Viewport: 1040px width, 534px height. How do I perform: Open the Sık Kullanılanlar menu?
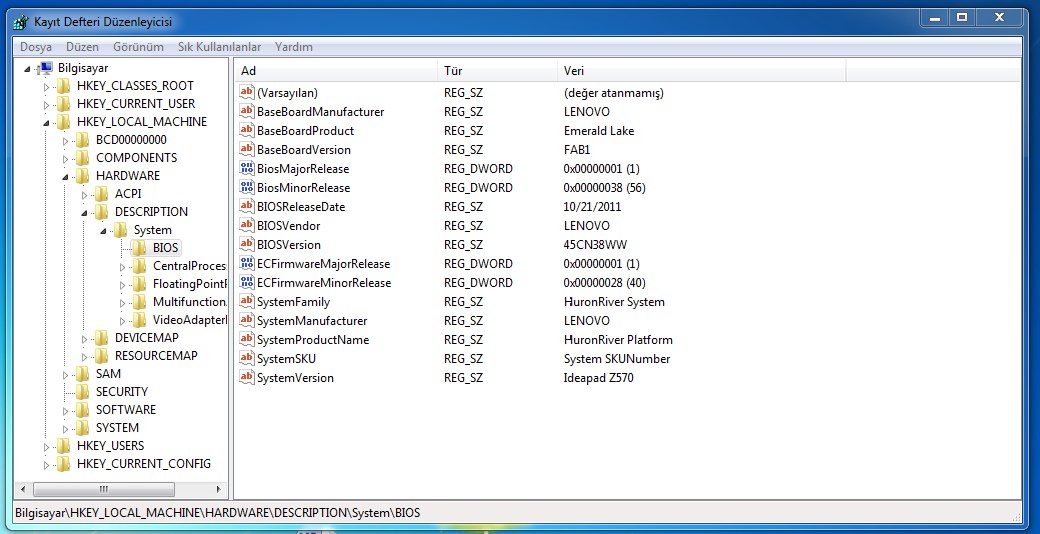coord(219,47)
